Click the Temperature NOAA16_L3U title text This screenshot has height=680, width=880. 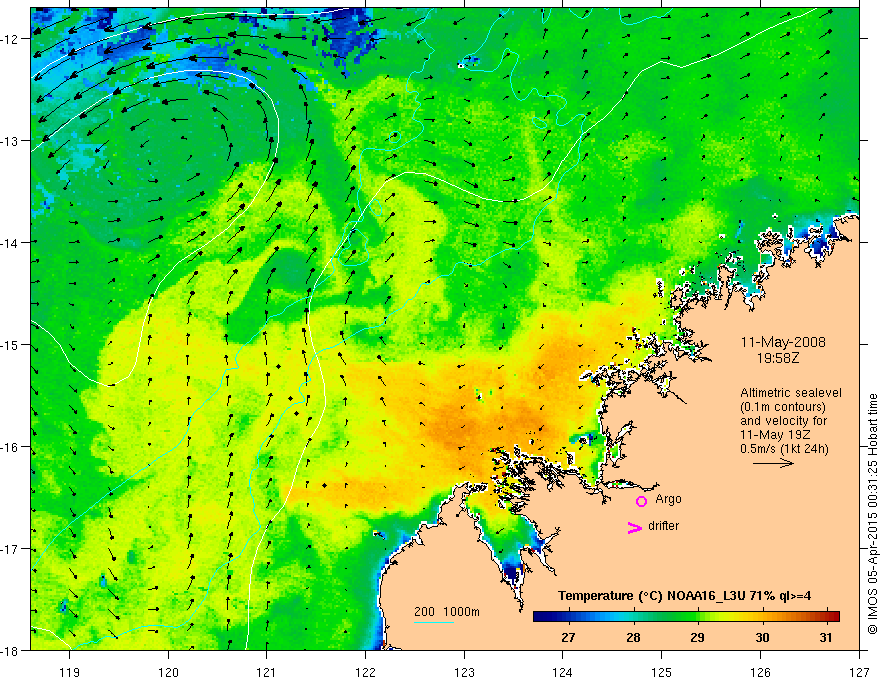(x=685, y=596)
